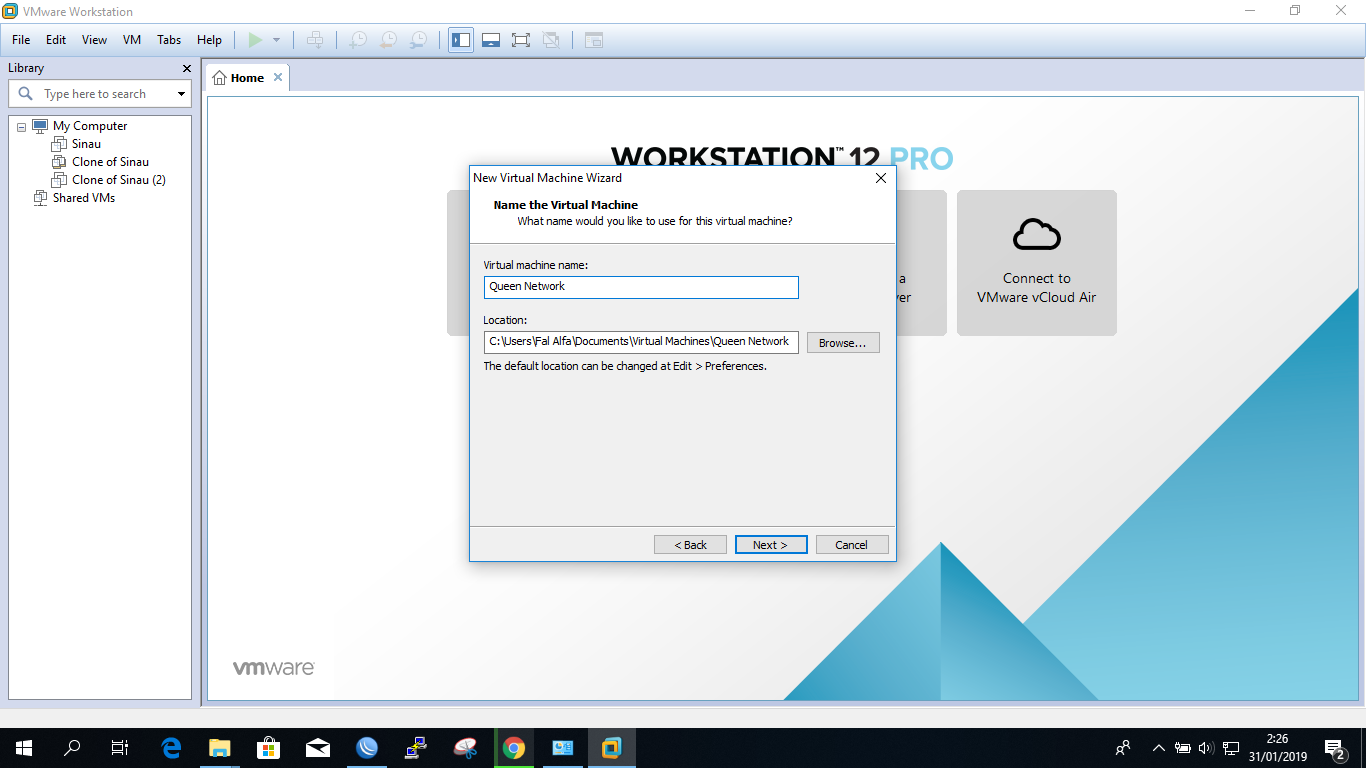
Task: Collapse the My Computer tree node
Action: pos(21,127)
